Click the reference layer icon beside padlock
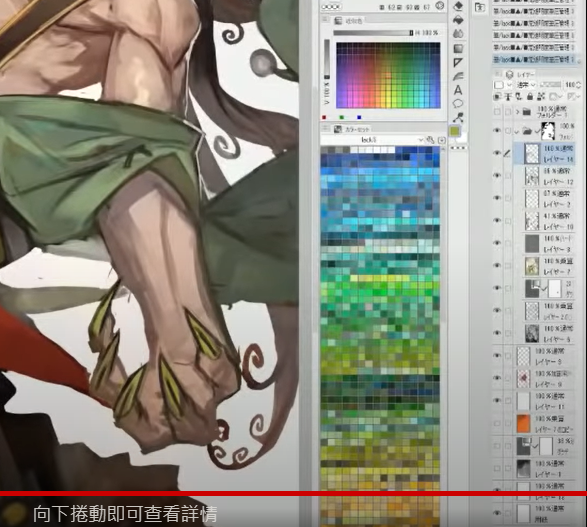Image resolution: width=587 pixels, height=527 pixels. pyautogui.click(x=519, y=97)
